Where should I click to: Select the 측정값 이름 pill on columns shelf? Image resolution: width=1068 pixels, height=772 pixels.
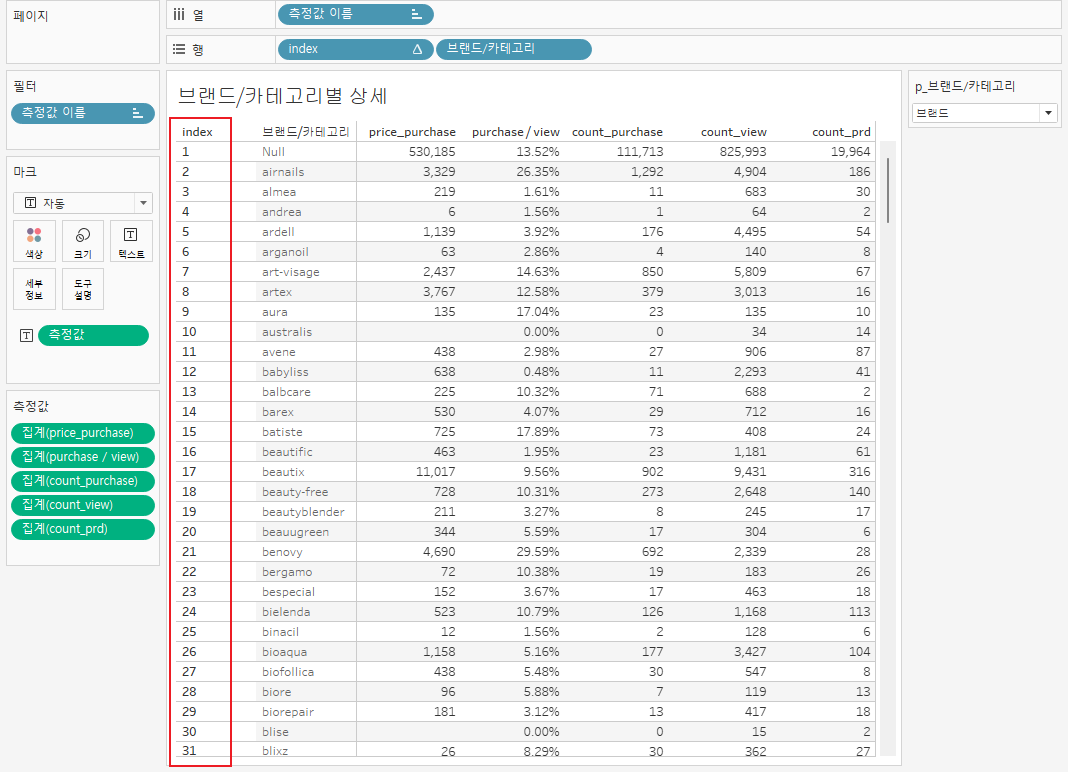(x=355, y=14)
